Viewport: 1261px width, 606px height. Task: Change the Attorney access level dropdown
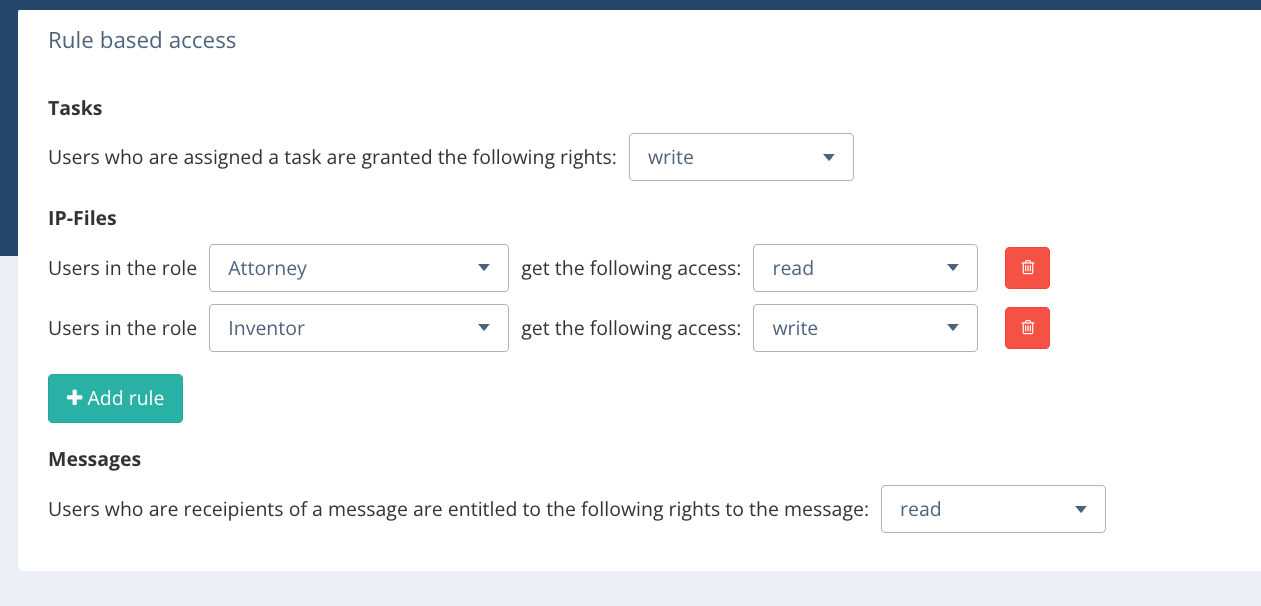tap(864, 268)
